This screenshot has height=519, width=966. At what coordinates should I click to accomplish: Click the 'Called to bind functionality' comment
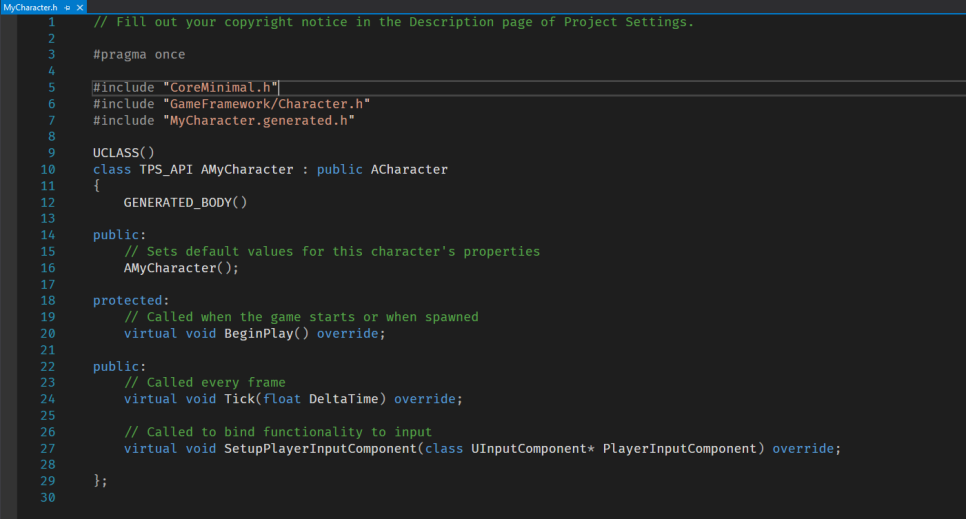pos(278,432)
